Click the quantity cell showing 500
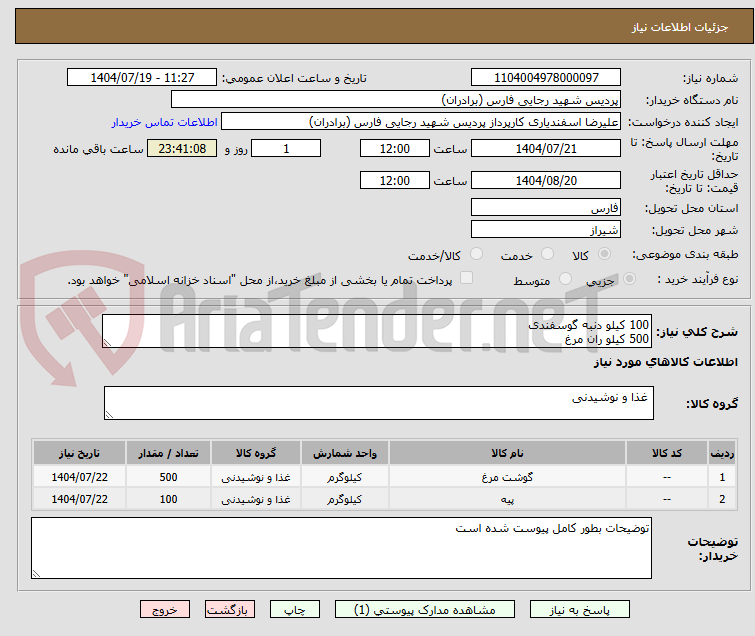Image resolution: width=755 pixels, height=636 pixels. (169, 477)
